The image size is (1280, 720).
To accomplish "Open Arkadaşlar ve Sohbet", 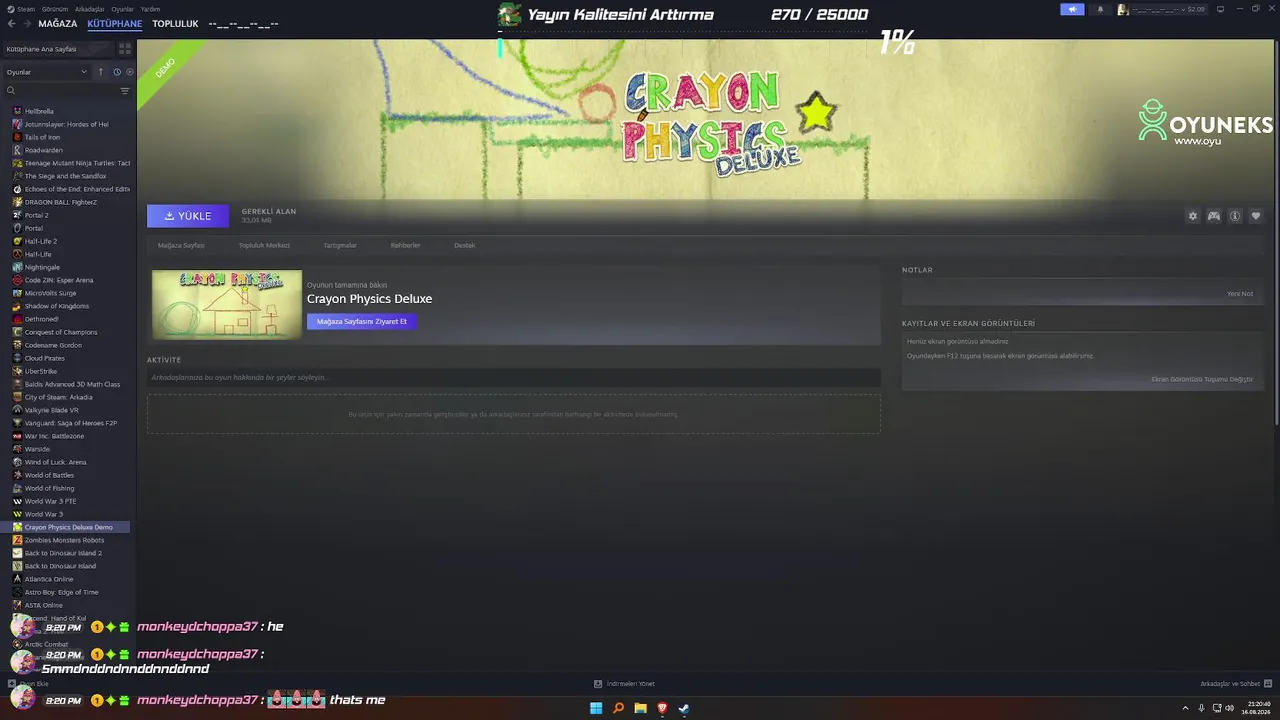I will (x=1235, y=684).
